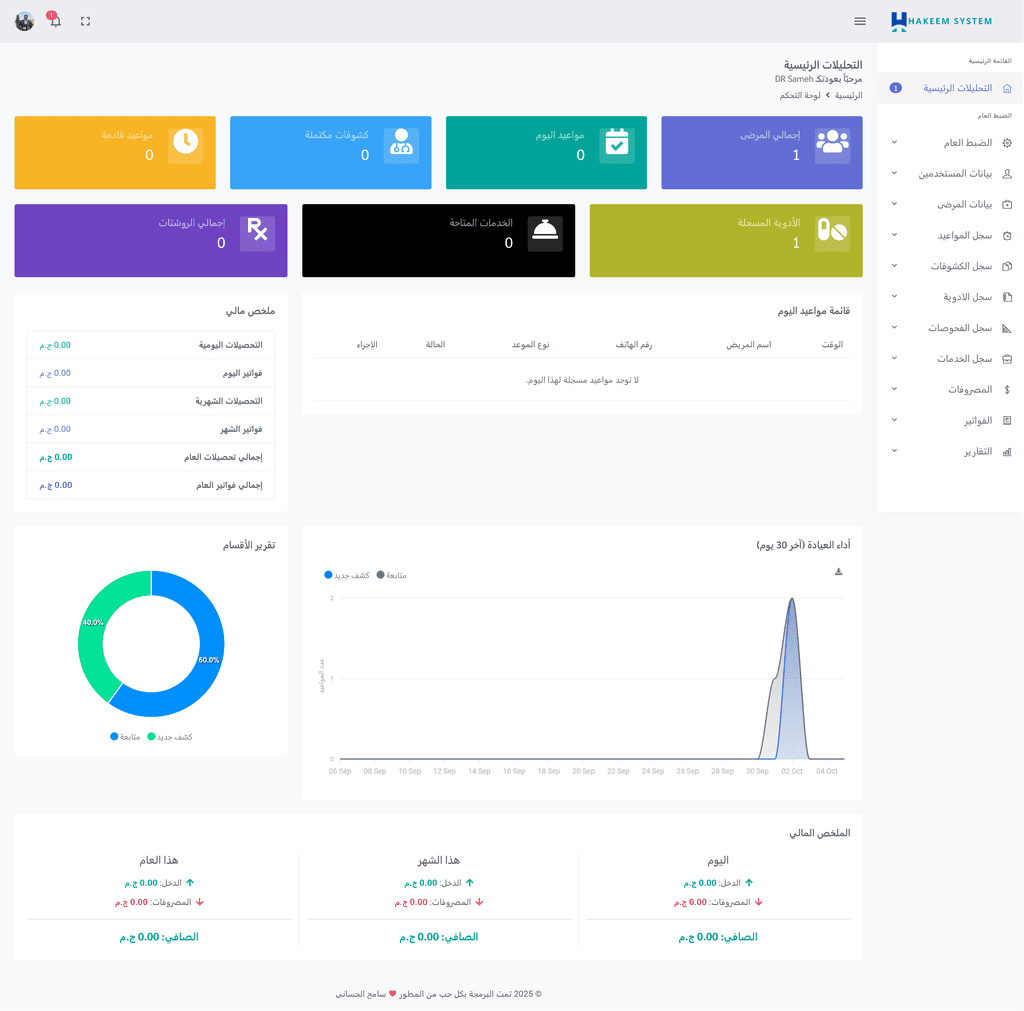The height and width of the screenshot is (1011, 1024).
Task: Open the notifications bell icon
Action: click(55, 21)
